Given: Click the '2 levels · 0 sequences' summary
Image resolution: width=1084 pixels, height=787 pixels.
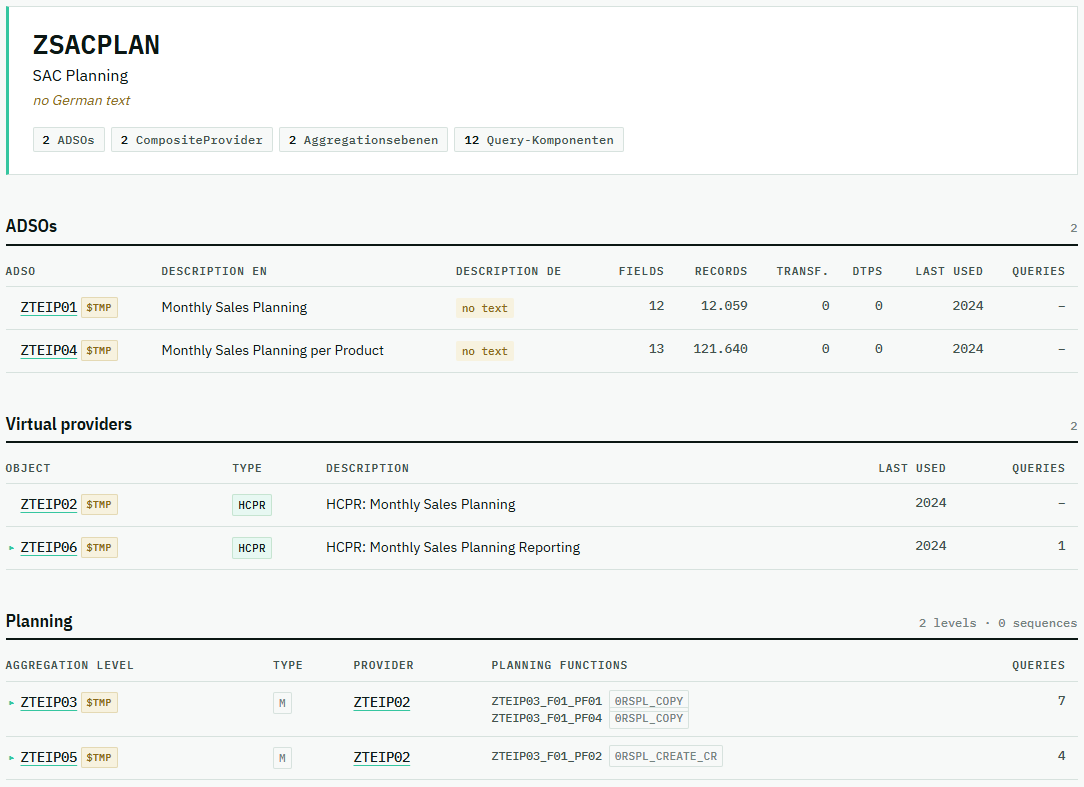Looking at the screenshot, I should [x=998, y=623].
